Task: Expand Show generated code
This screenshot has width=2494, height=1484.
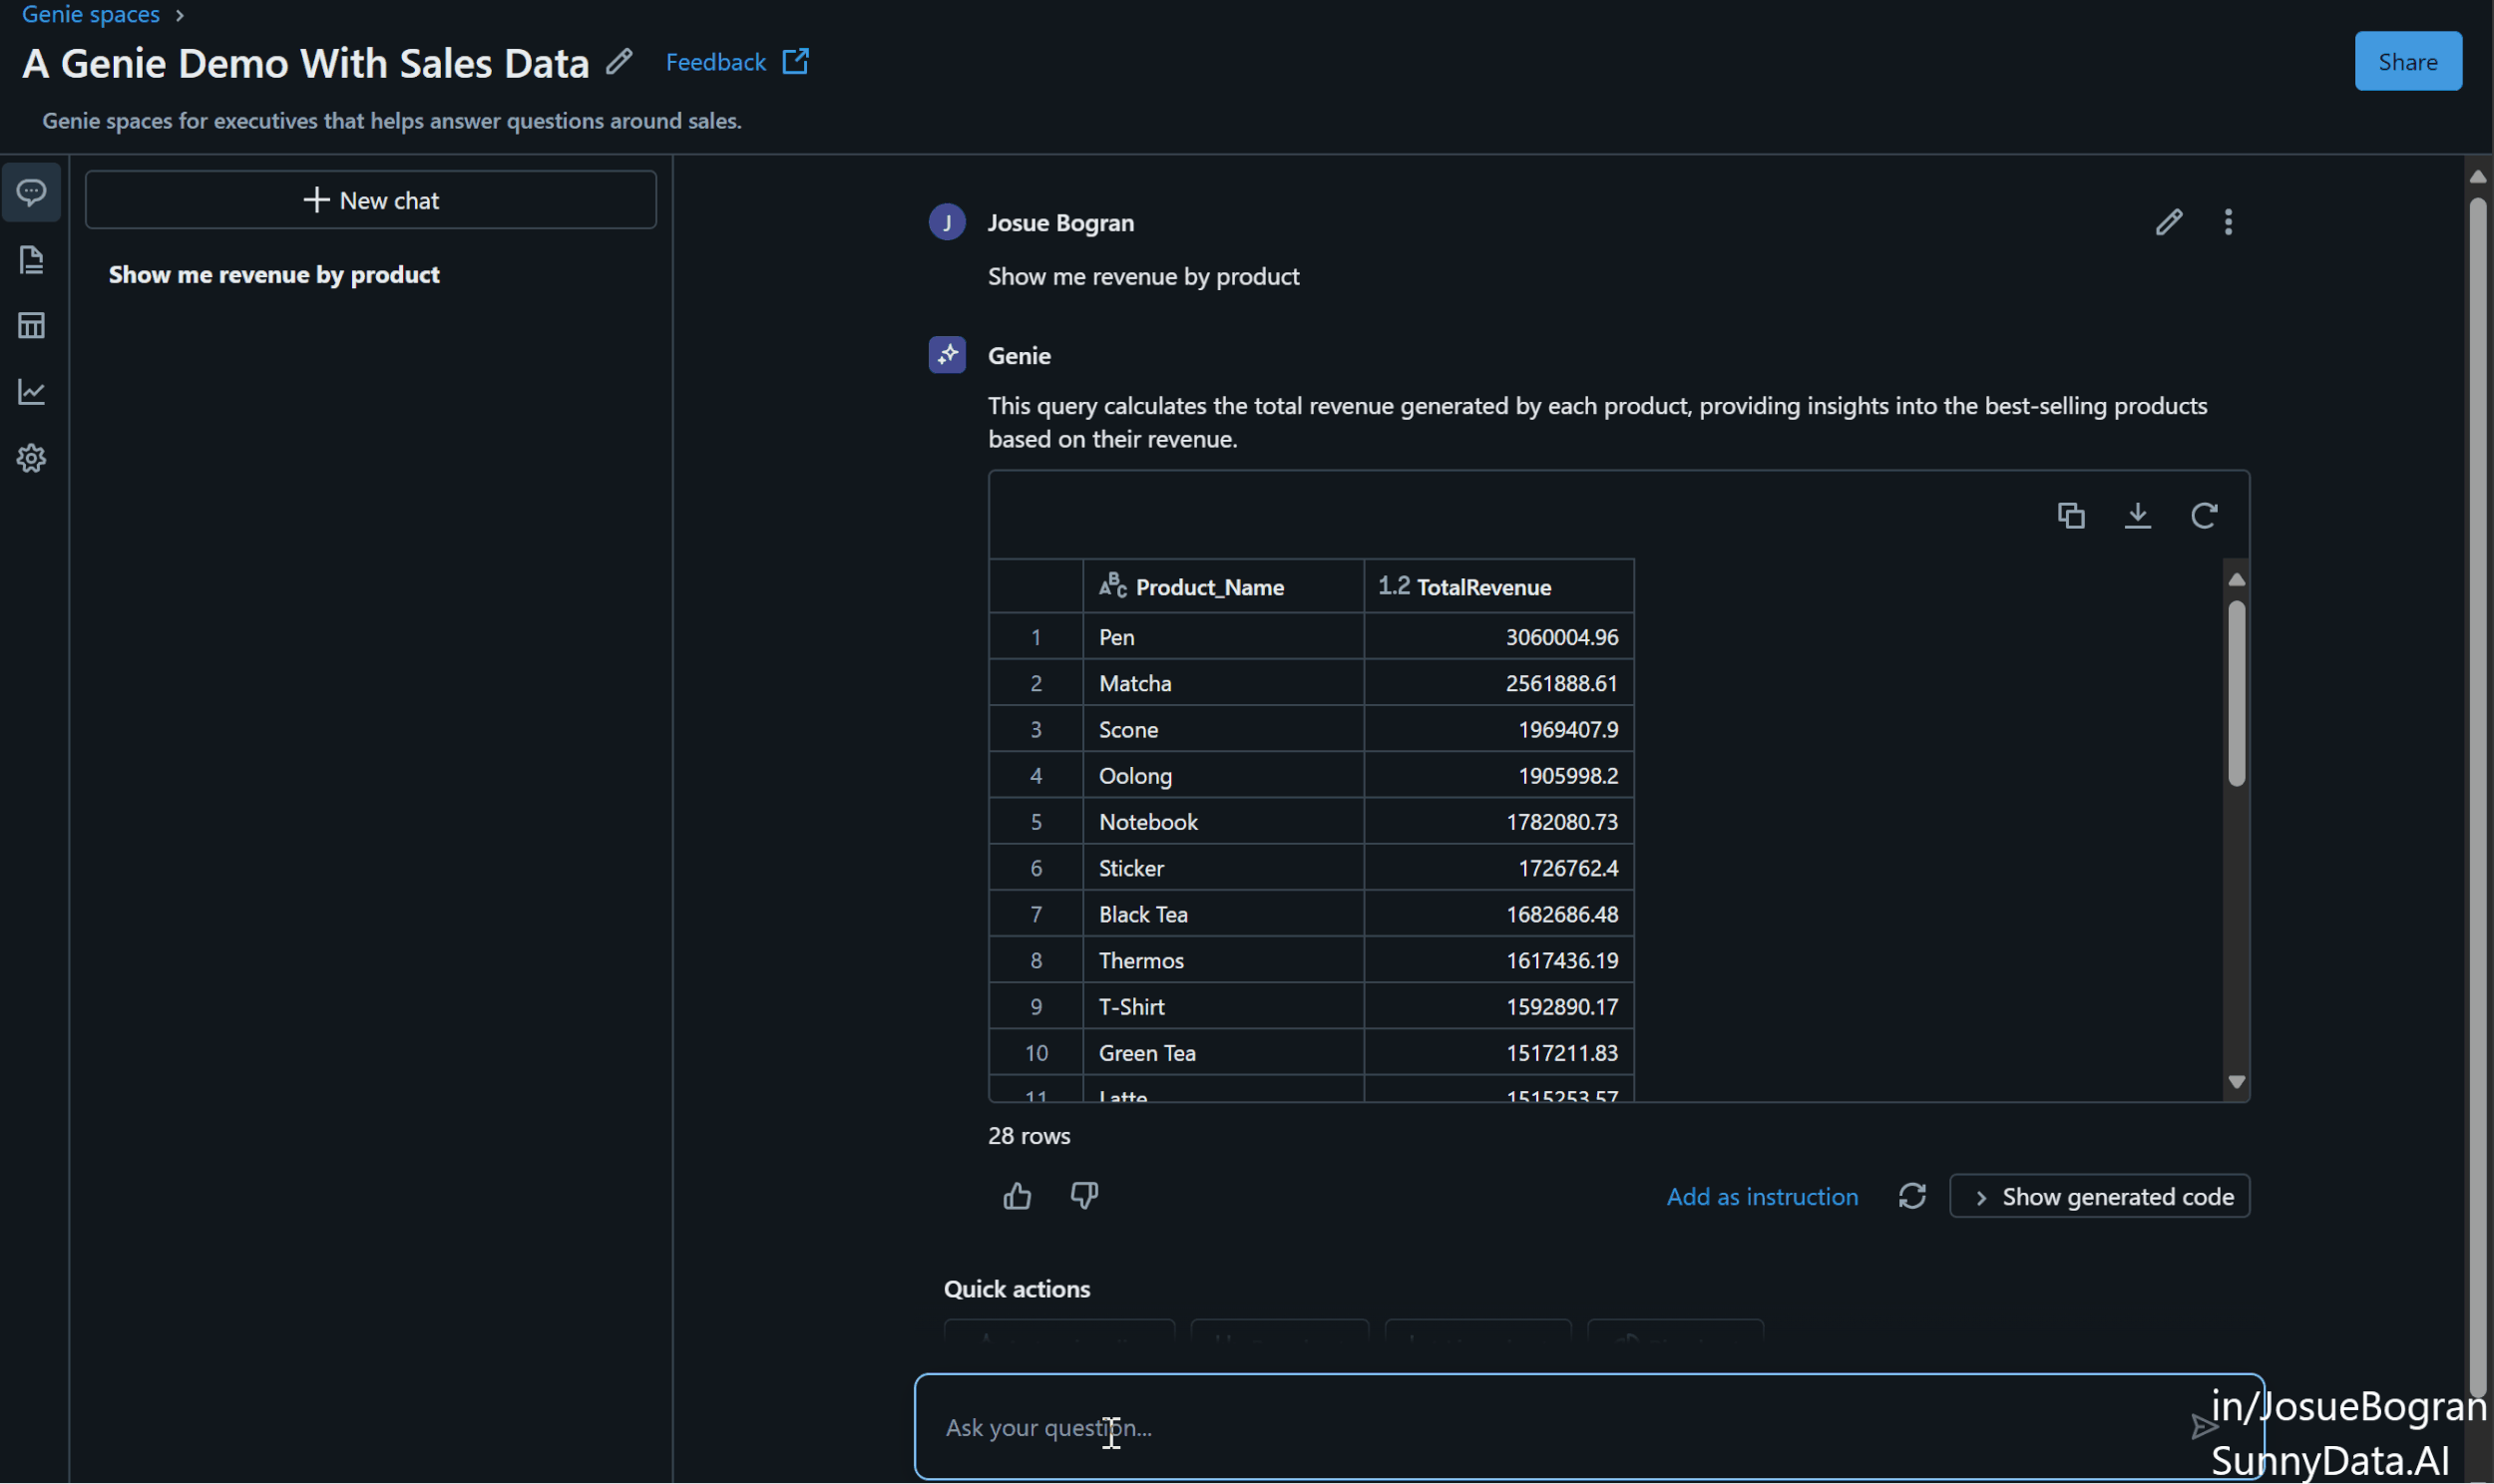Action: [2098, 1196]
